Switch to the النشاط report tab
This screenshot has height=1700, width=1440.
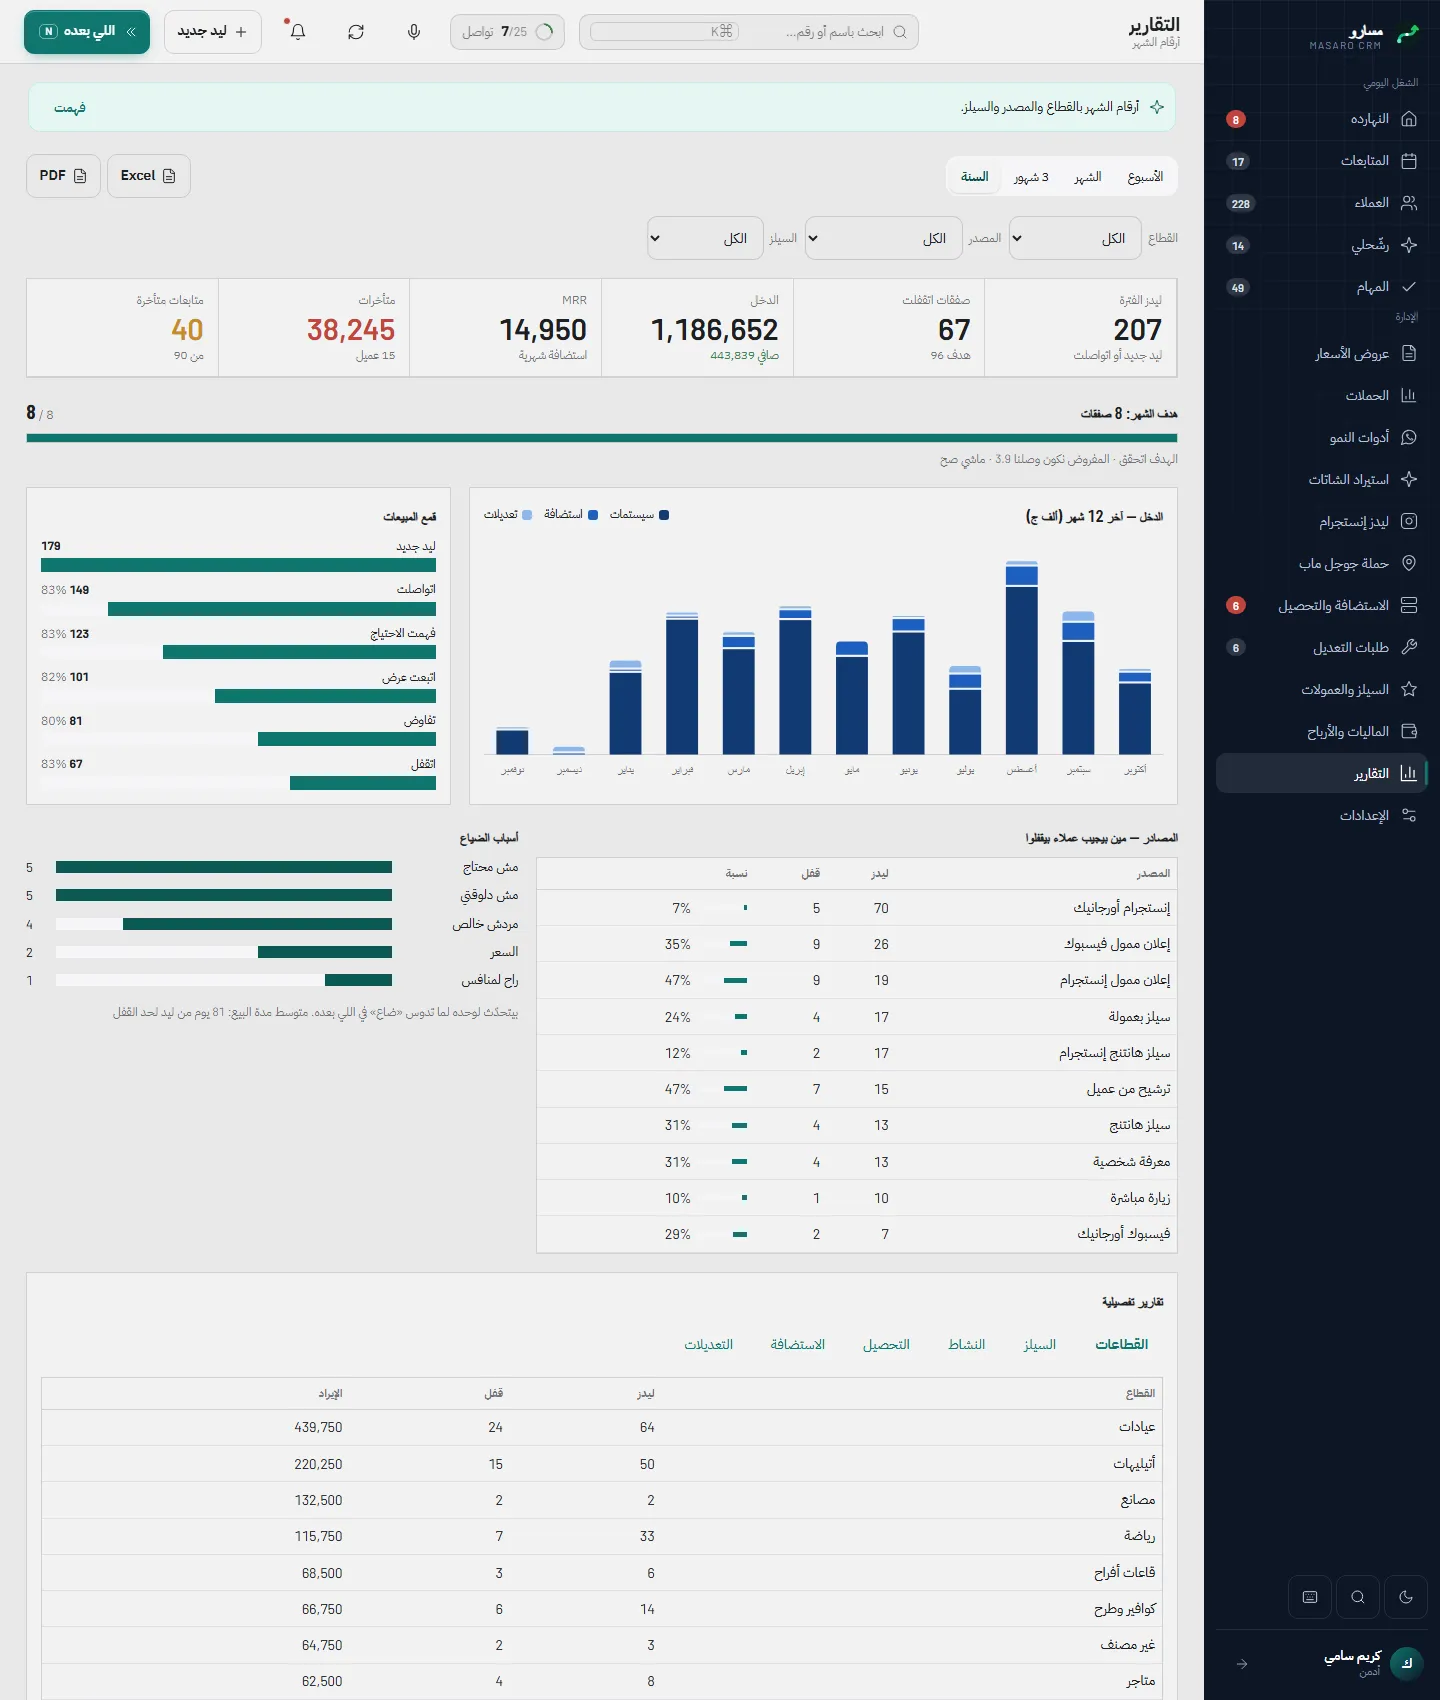click(967, 1345)
